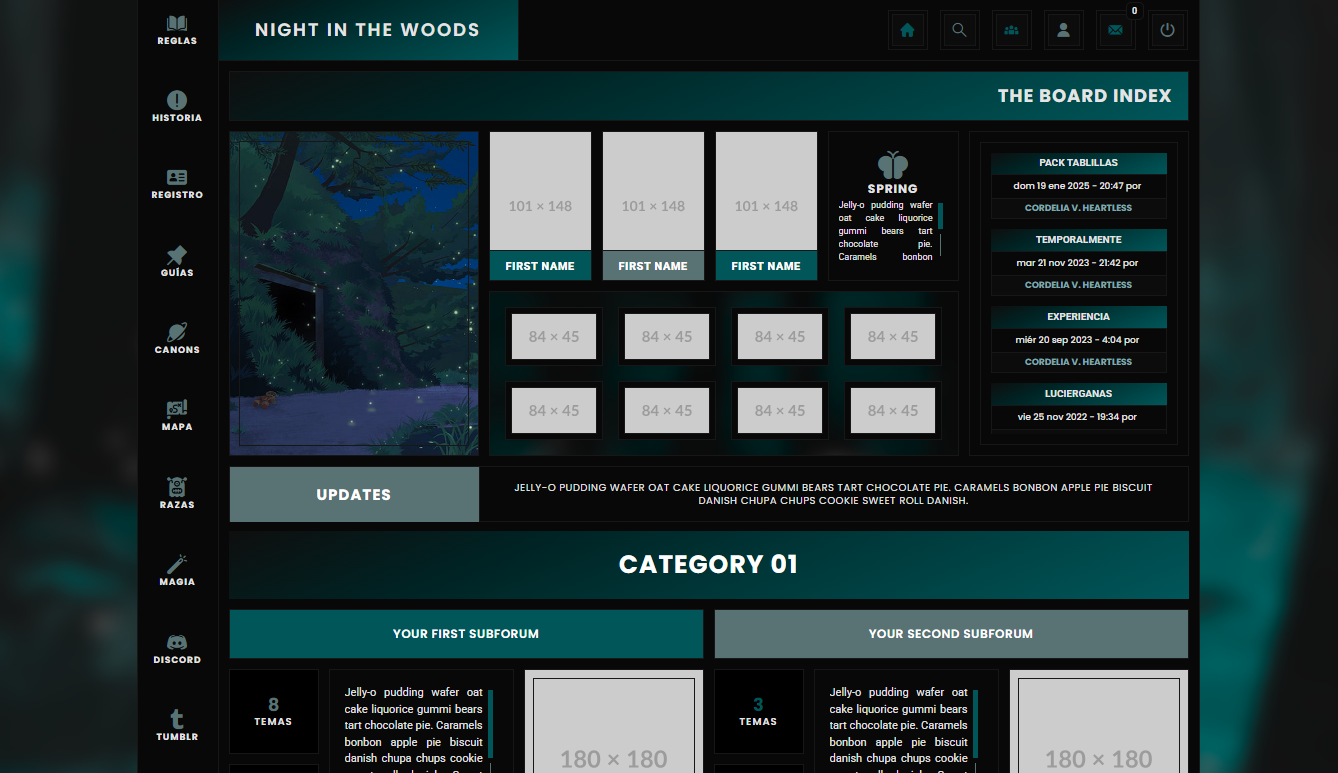The width and height of the screenshot is (1338, 773).
Task: Click the Category 01 header
Action: pyautogui.click(x=709, y=565)
